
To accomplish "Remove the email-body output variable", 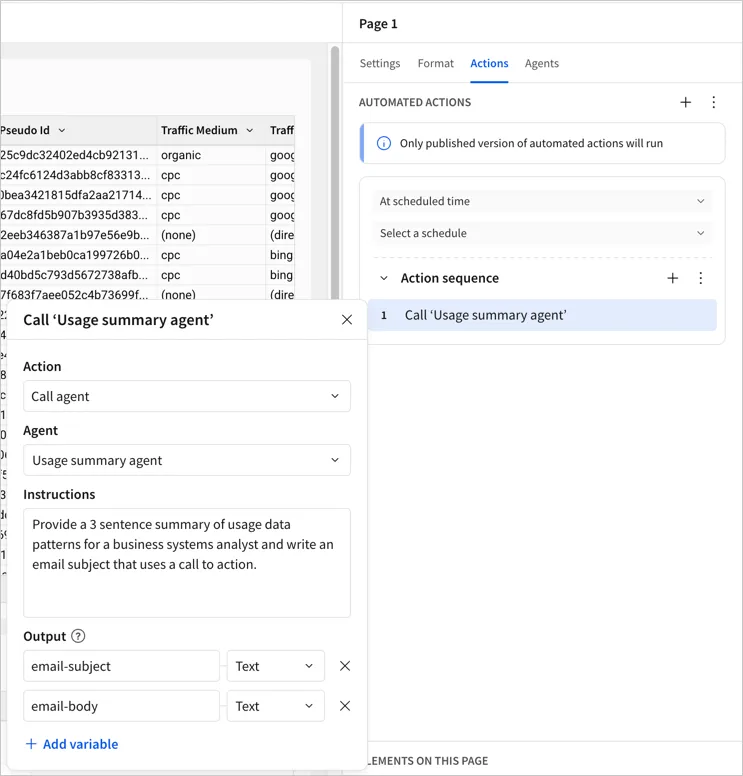I will click(345, 706).
